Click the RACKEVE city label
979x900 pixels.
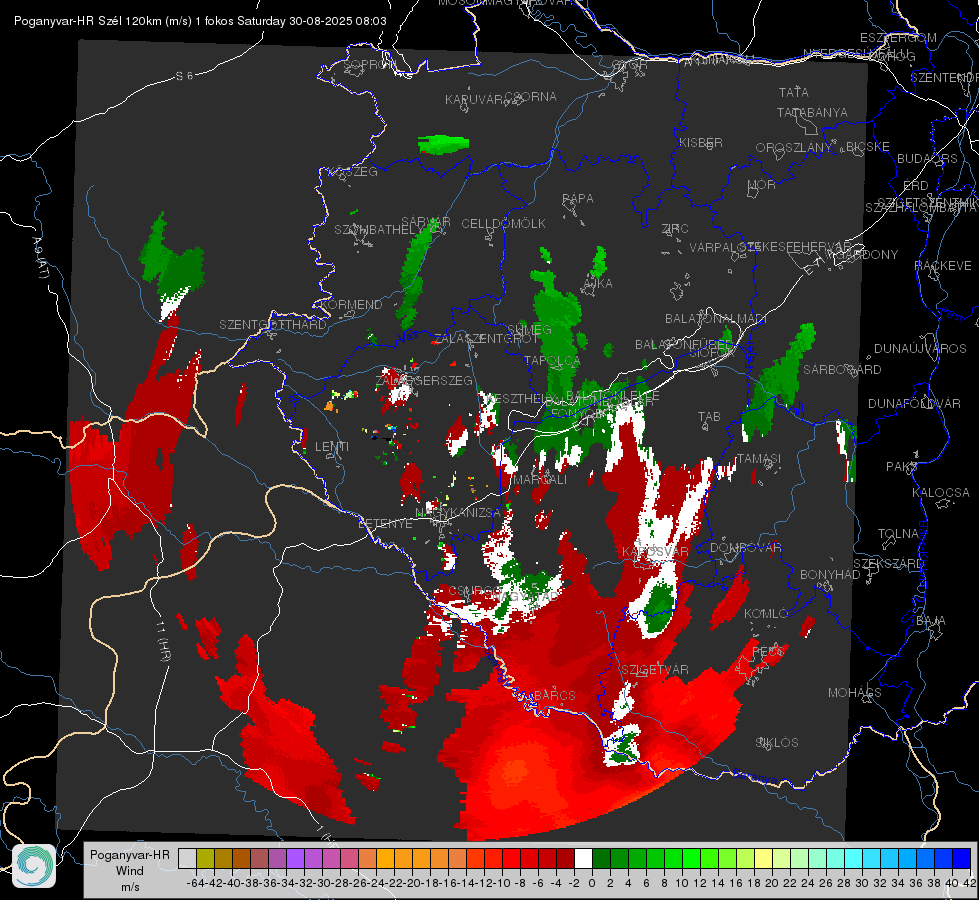[x=943, y=265]
